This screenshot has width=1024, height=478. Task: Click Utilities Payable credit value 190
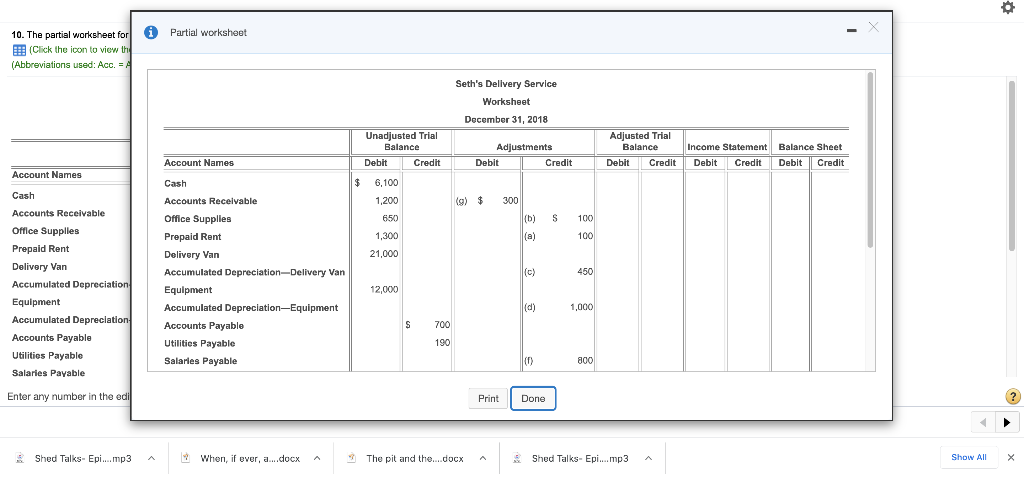coord(442,342)
